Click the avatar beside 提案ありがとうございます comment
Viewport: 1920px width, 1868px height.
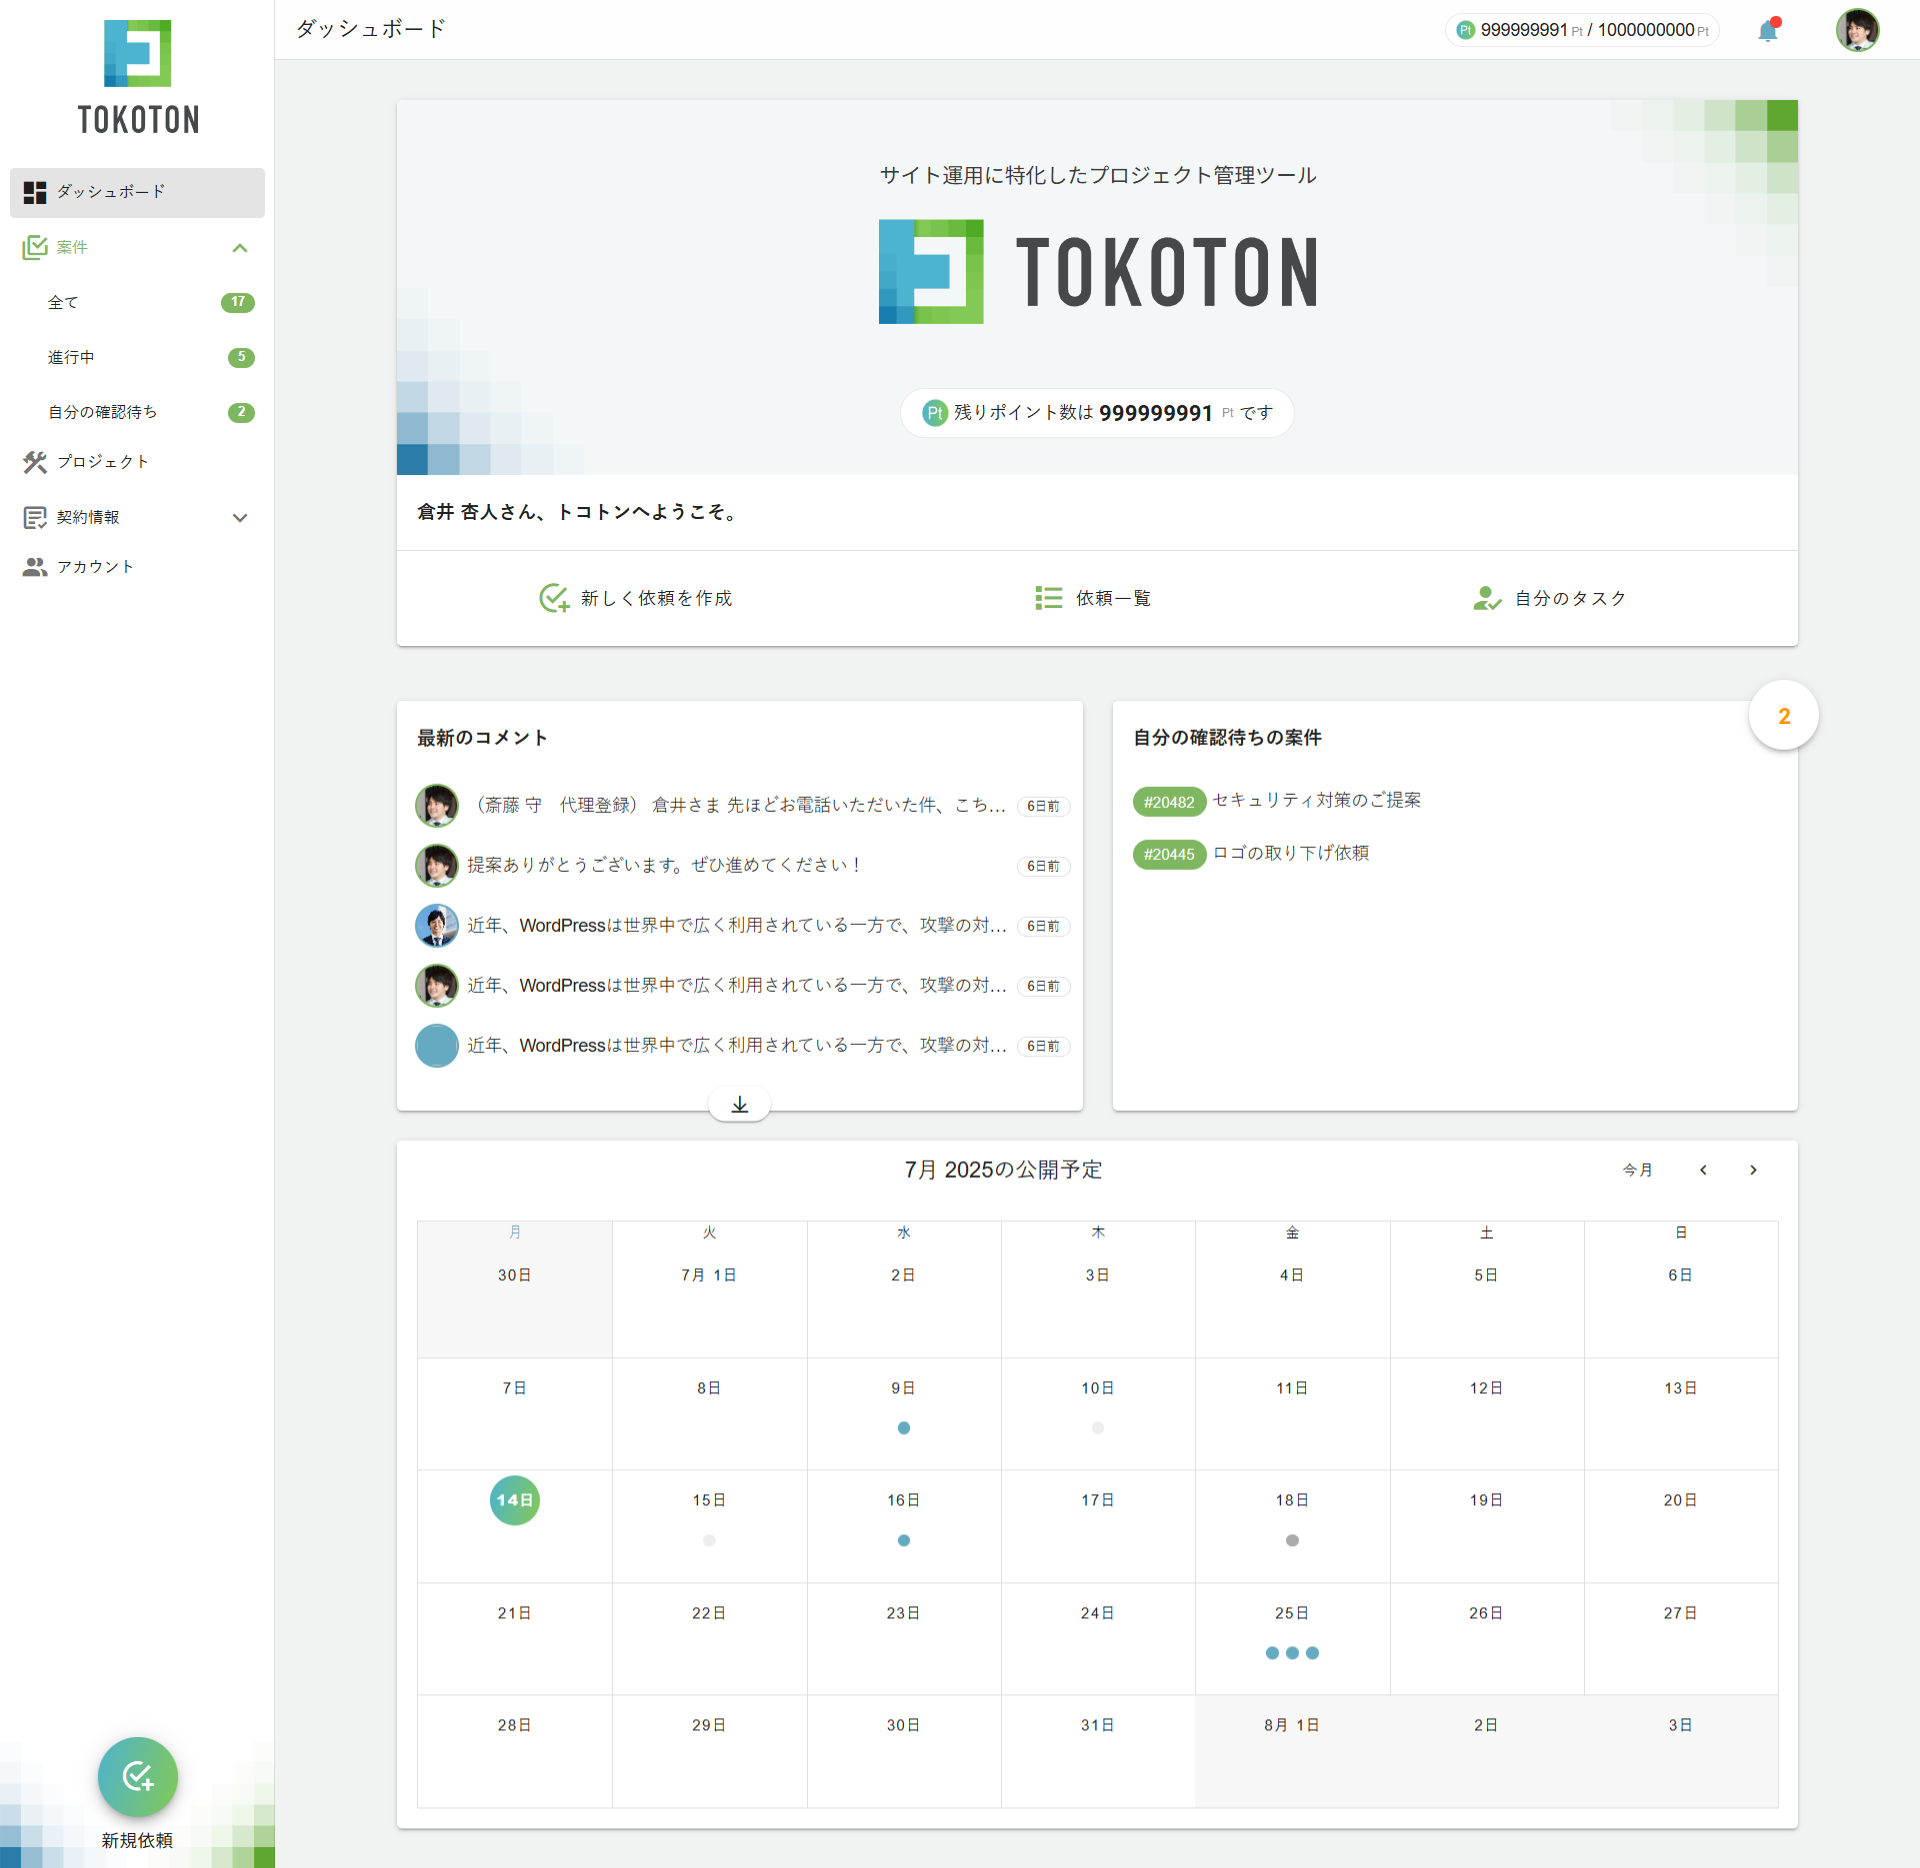coord(437,865)
